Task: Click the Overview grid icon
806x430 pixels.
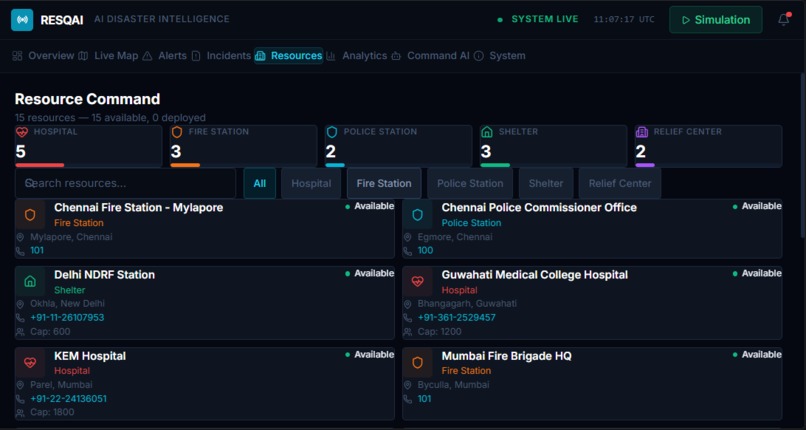Action: pyautogui.click(x=17, y=56)
